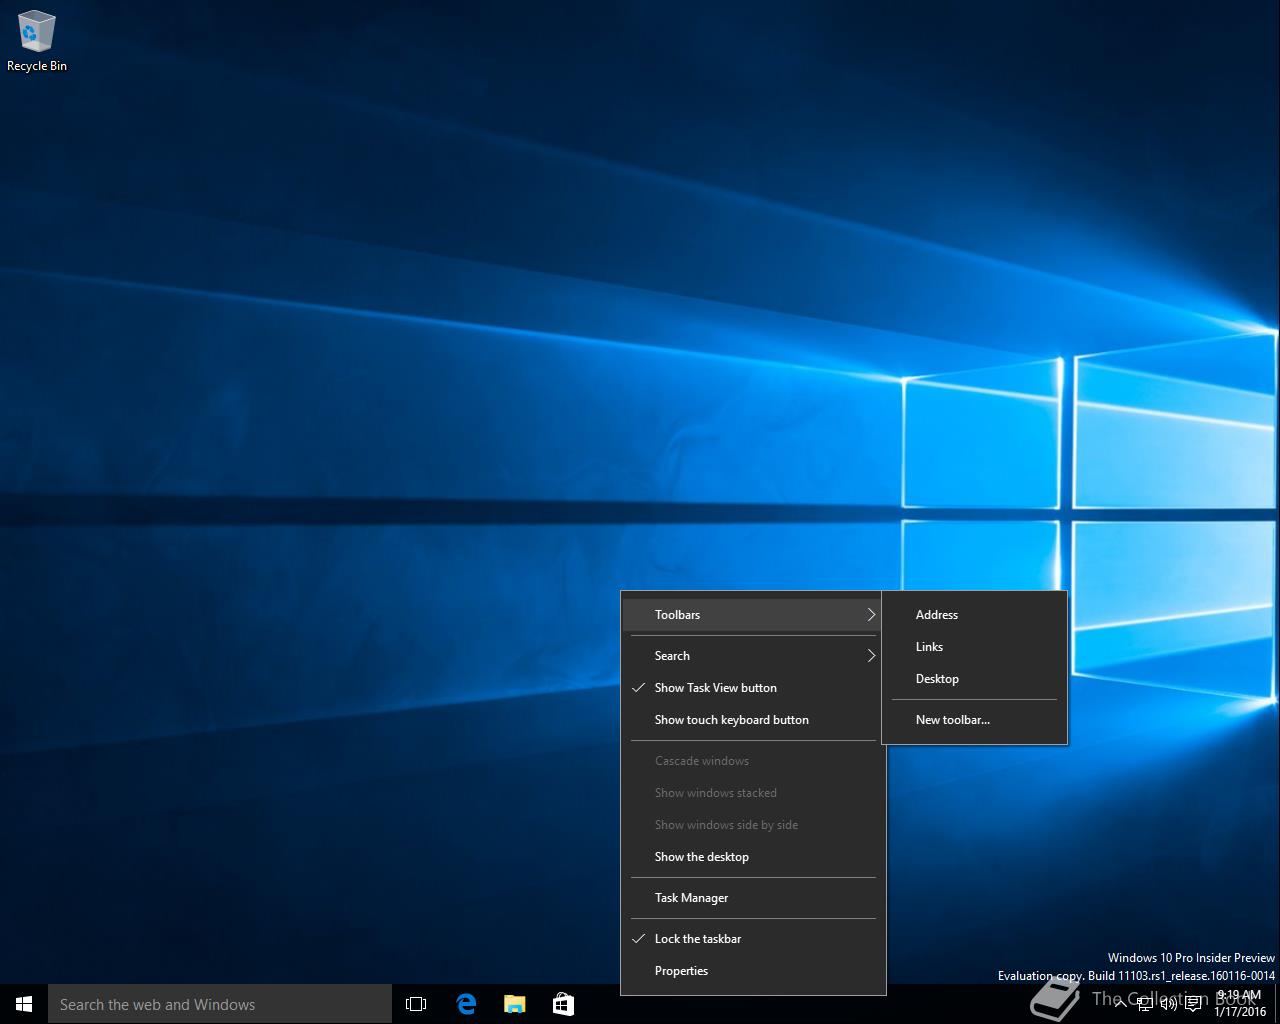Viewport: 1280px width, 1024px height.
Task: Open the Action Center notification icon
Action: pyautogui.click(x=1193, y=1004)
